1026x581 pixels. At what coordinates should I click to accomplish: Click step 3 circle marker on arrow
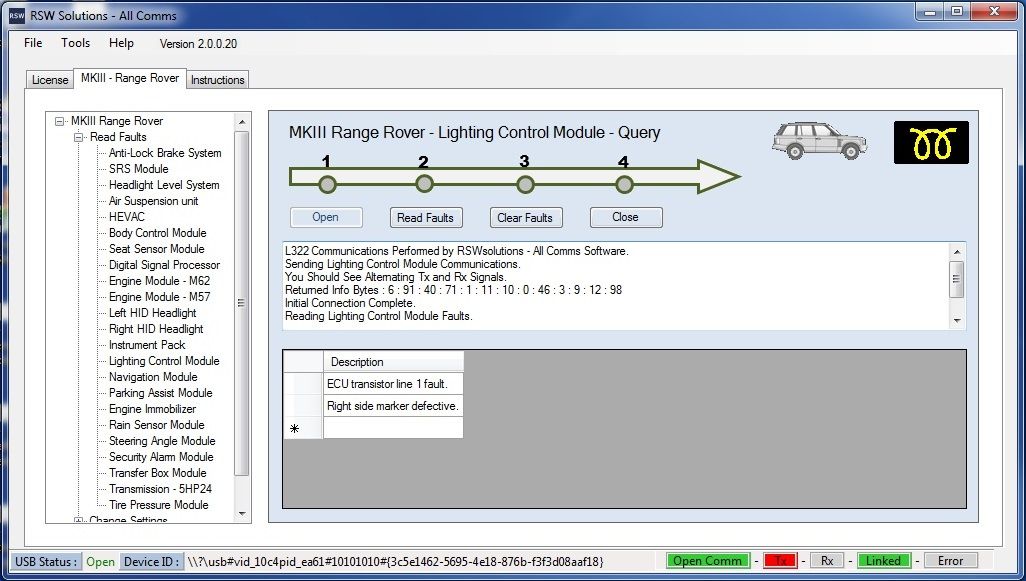tap(525, 185)
